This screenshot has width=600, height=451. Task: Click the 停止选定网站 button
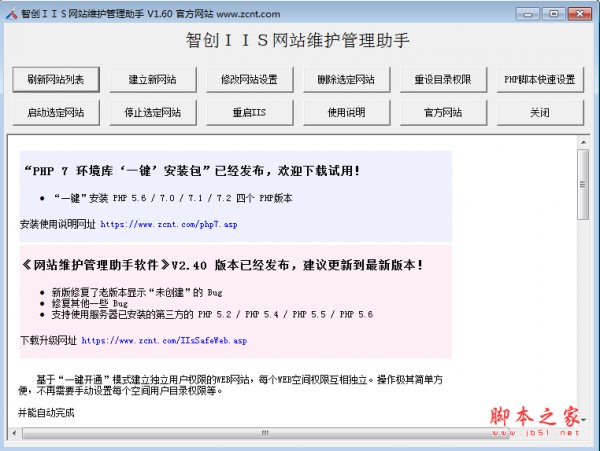[153, 112]
